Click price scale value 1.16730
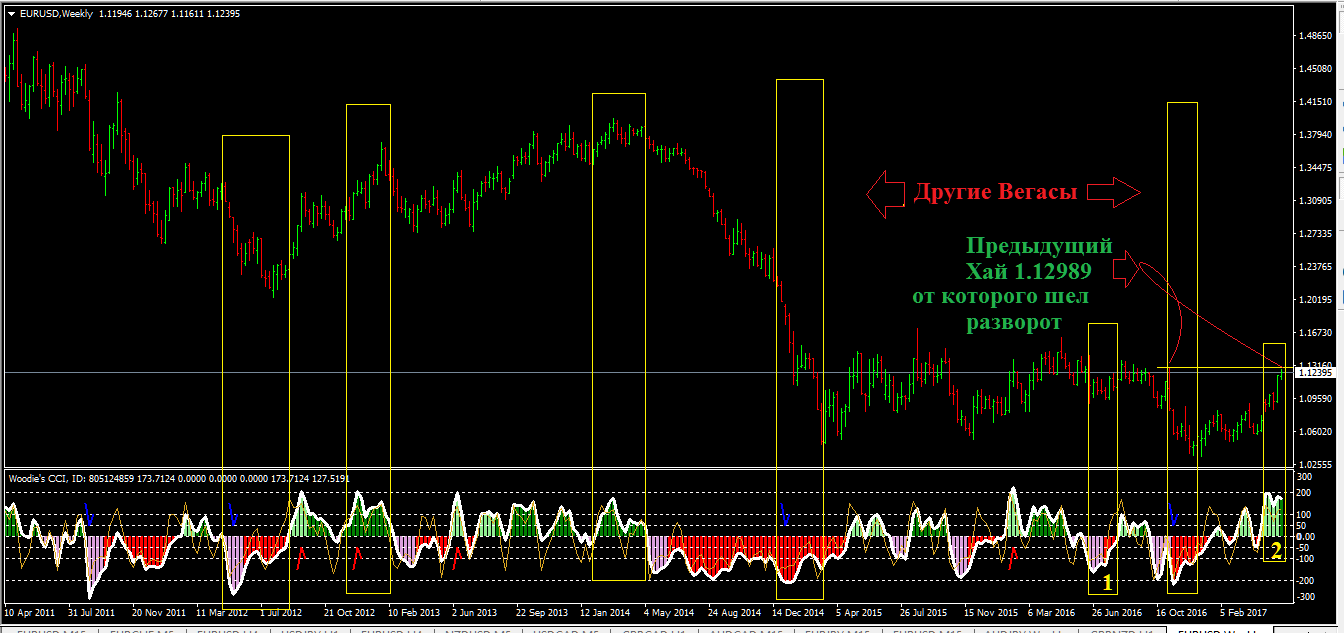Image resolution: width=1344 pixels, height=633 pixels. (1314, 332)
